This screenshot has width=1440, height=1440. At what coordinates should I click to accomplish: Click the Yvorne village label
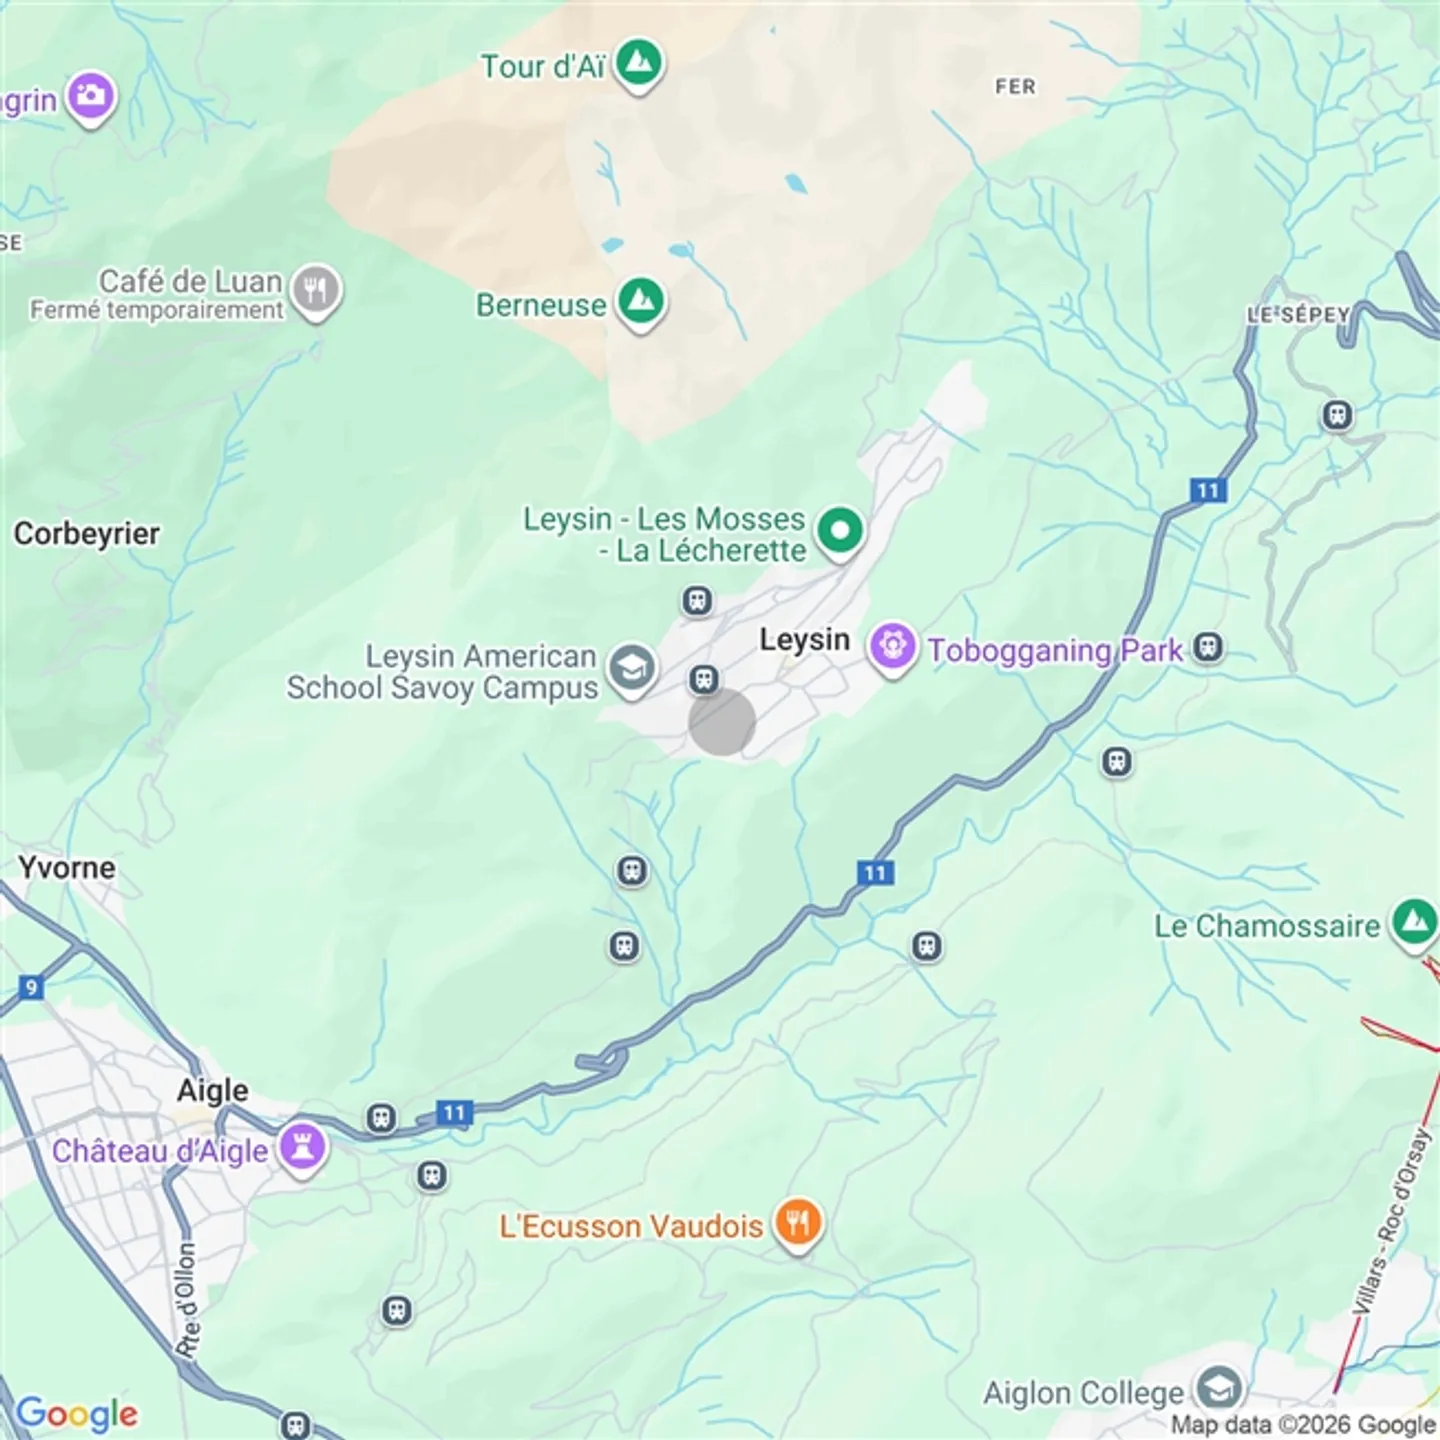66,867
